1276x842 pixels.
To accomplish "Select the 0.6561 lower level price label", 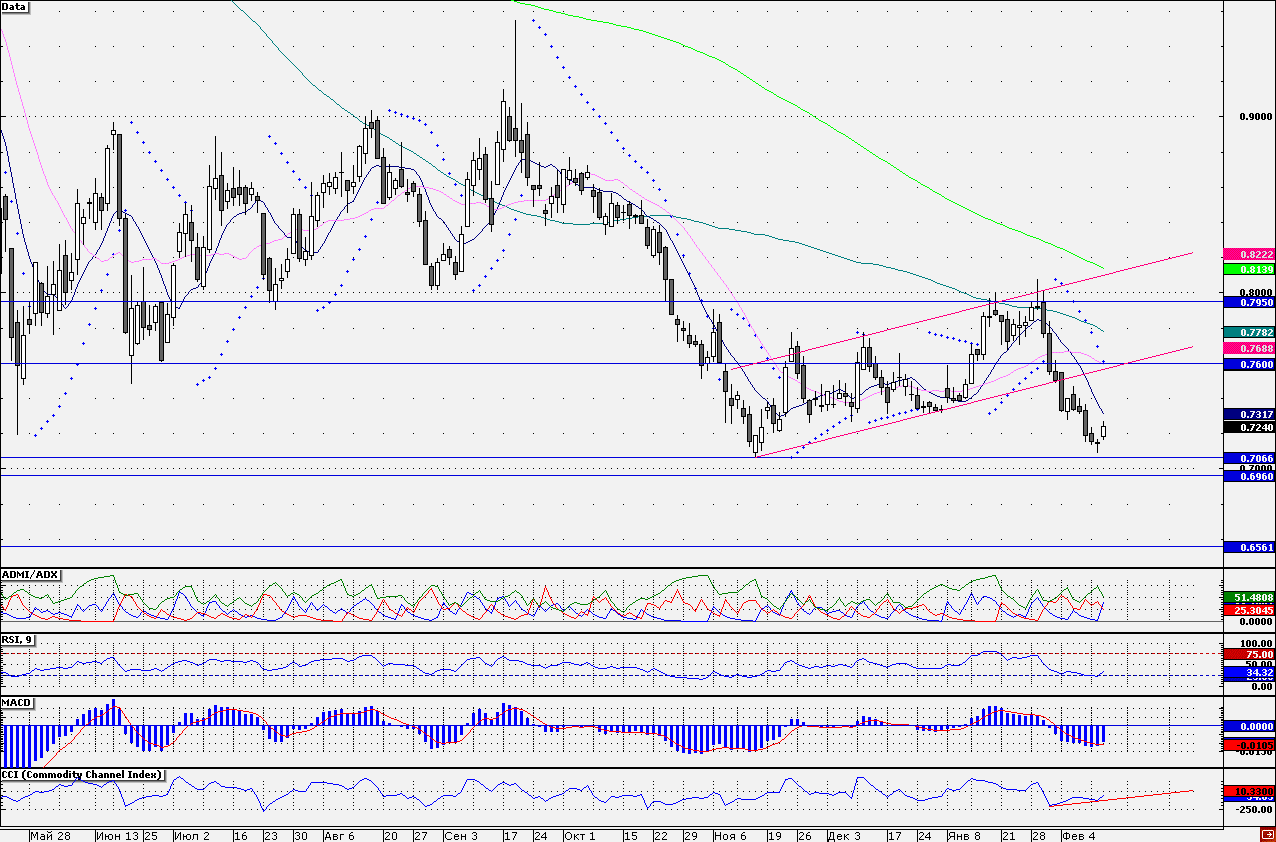I will pyautogui.click(x=1248, y=547).
